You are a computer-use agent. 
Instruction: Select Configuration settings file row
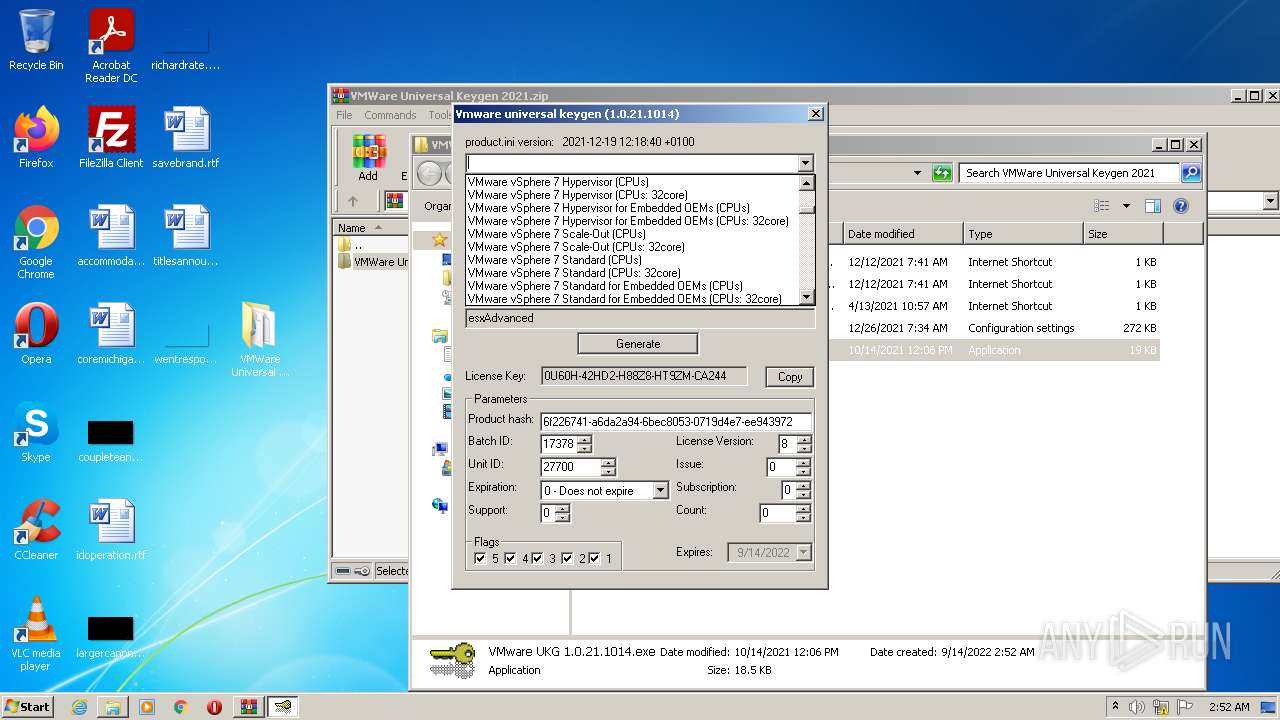pos(1000,328)
